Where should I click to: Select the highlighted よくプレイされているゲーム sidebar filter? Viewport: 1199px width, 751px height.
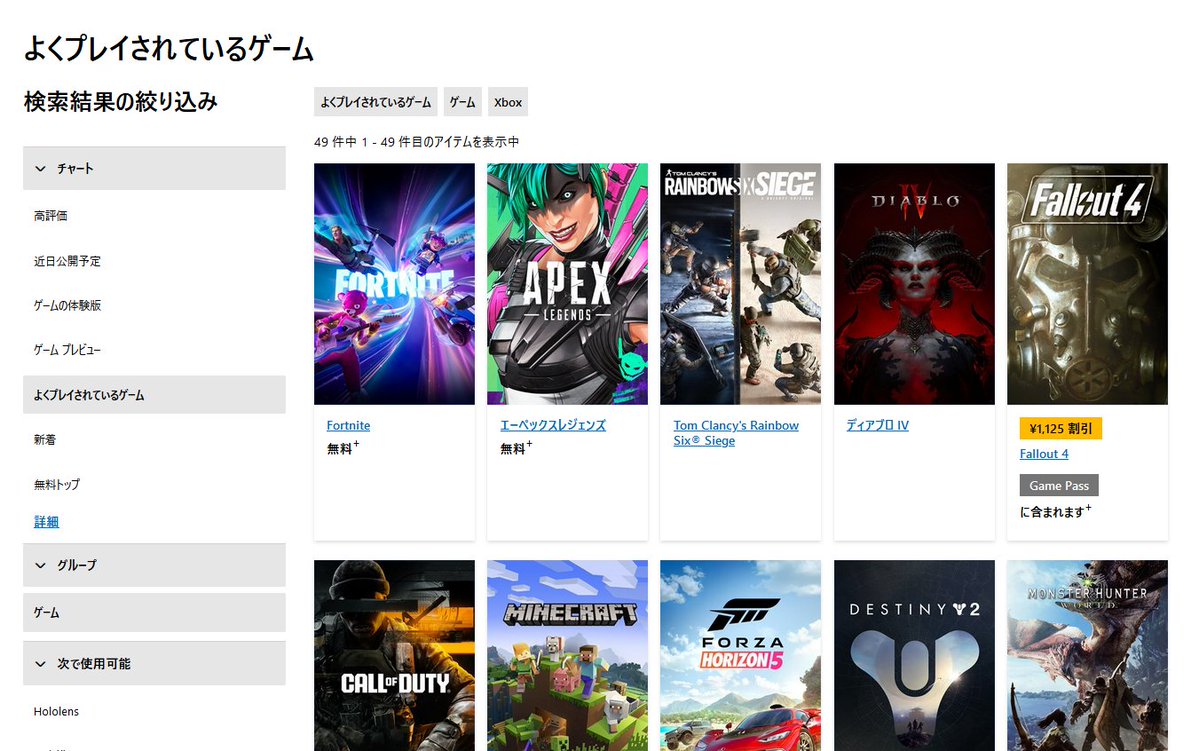coord(154,395)
